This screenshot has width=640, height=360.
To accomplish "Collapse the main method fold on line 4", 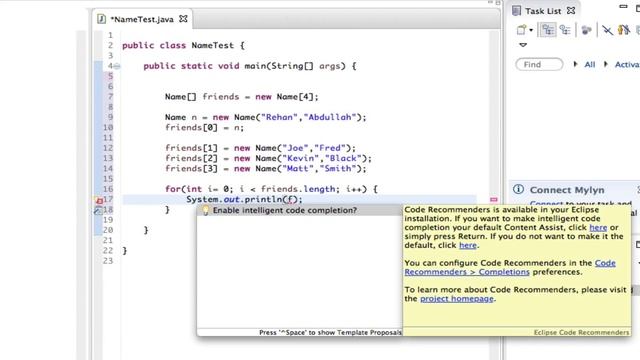I will point(117,66).
